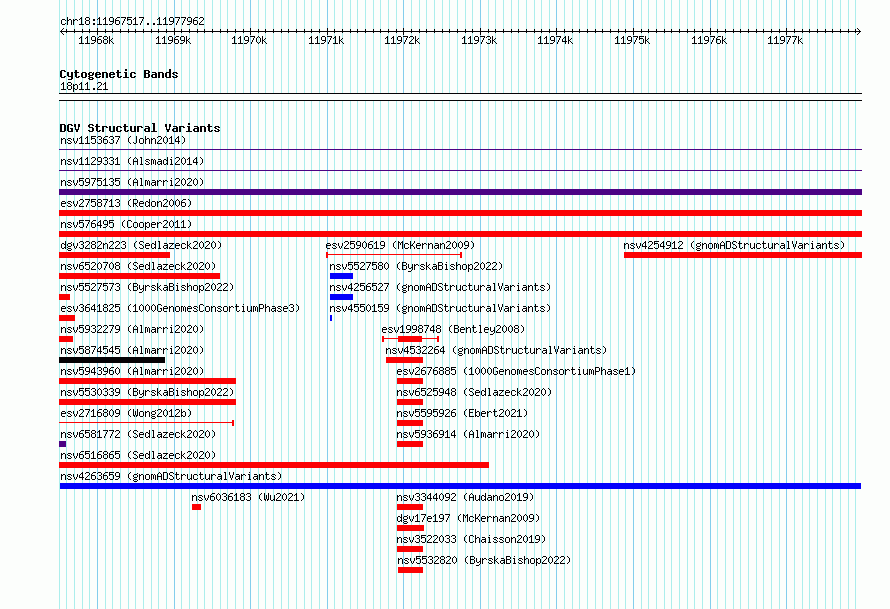Click the blue bar under nsv4256527
Image resolution: width=890 pixels, height=609 pixels.
341,297
